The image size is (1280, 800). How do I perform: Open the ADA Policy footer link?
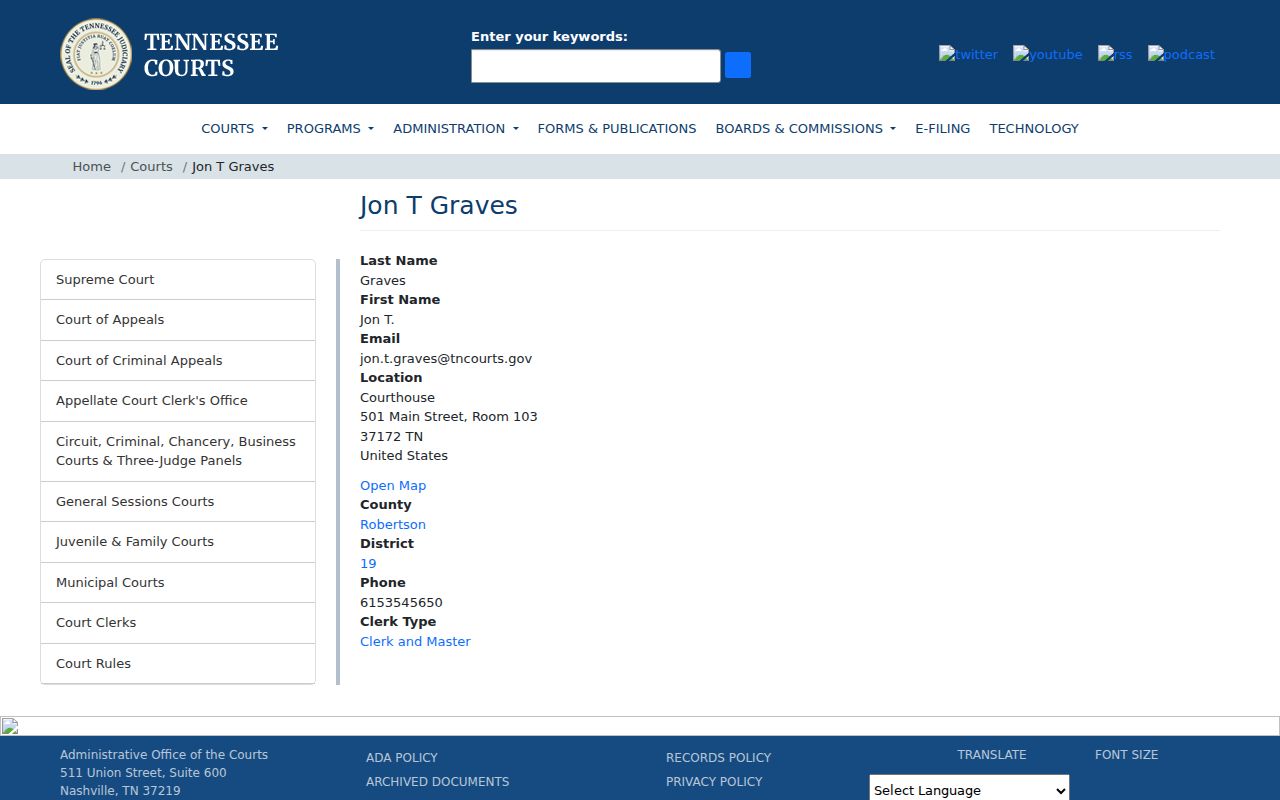point(402,757)
